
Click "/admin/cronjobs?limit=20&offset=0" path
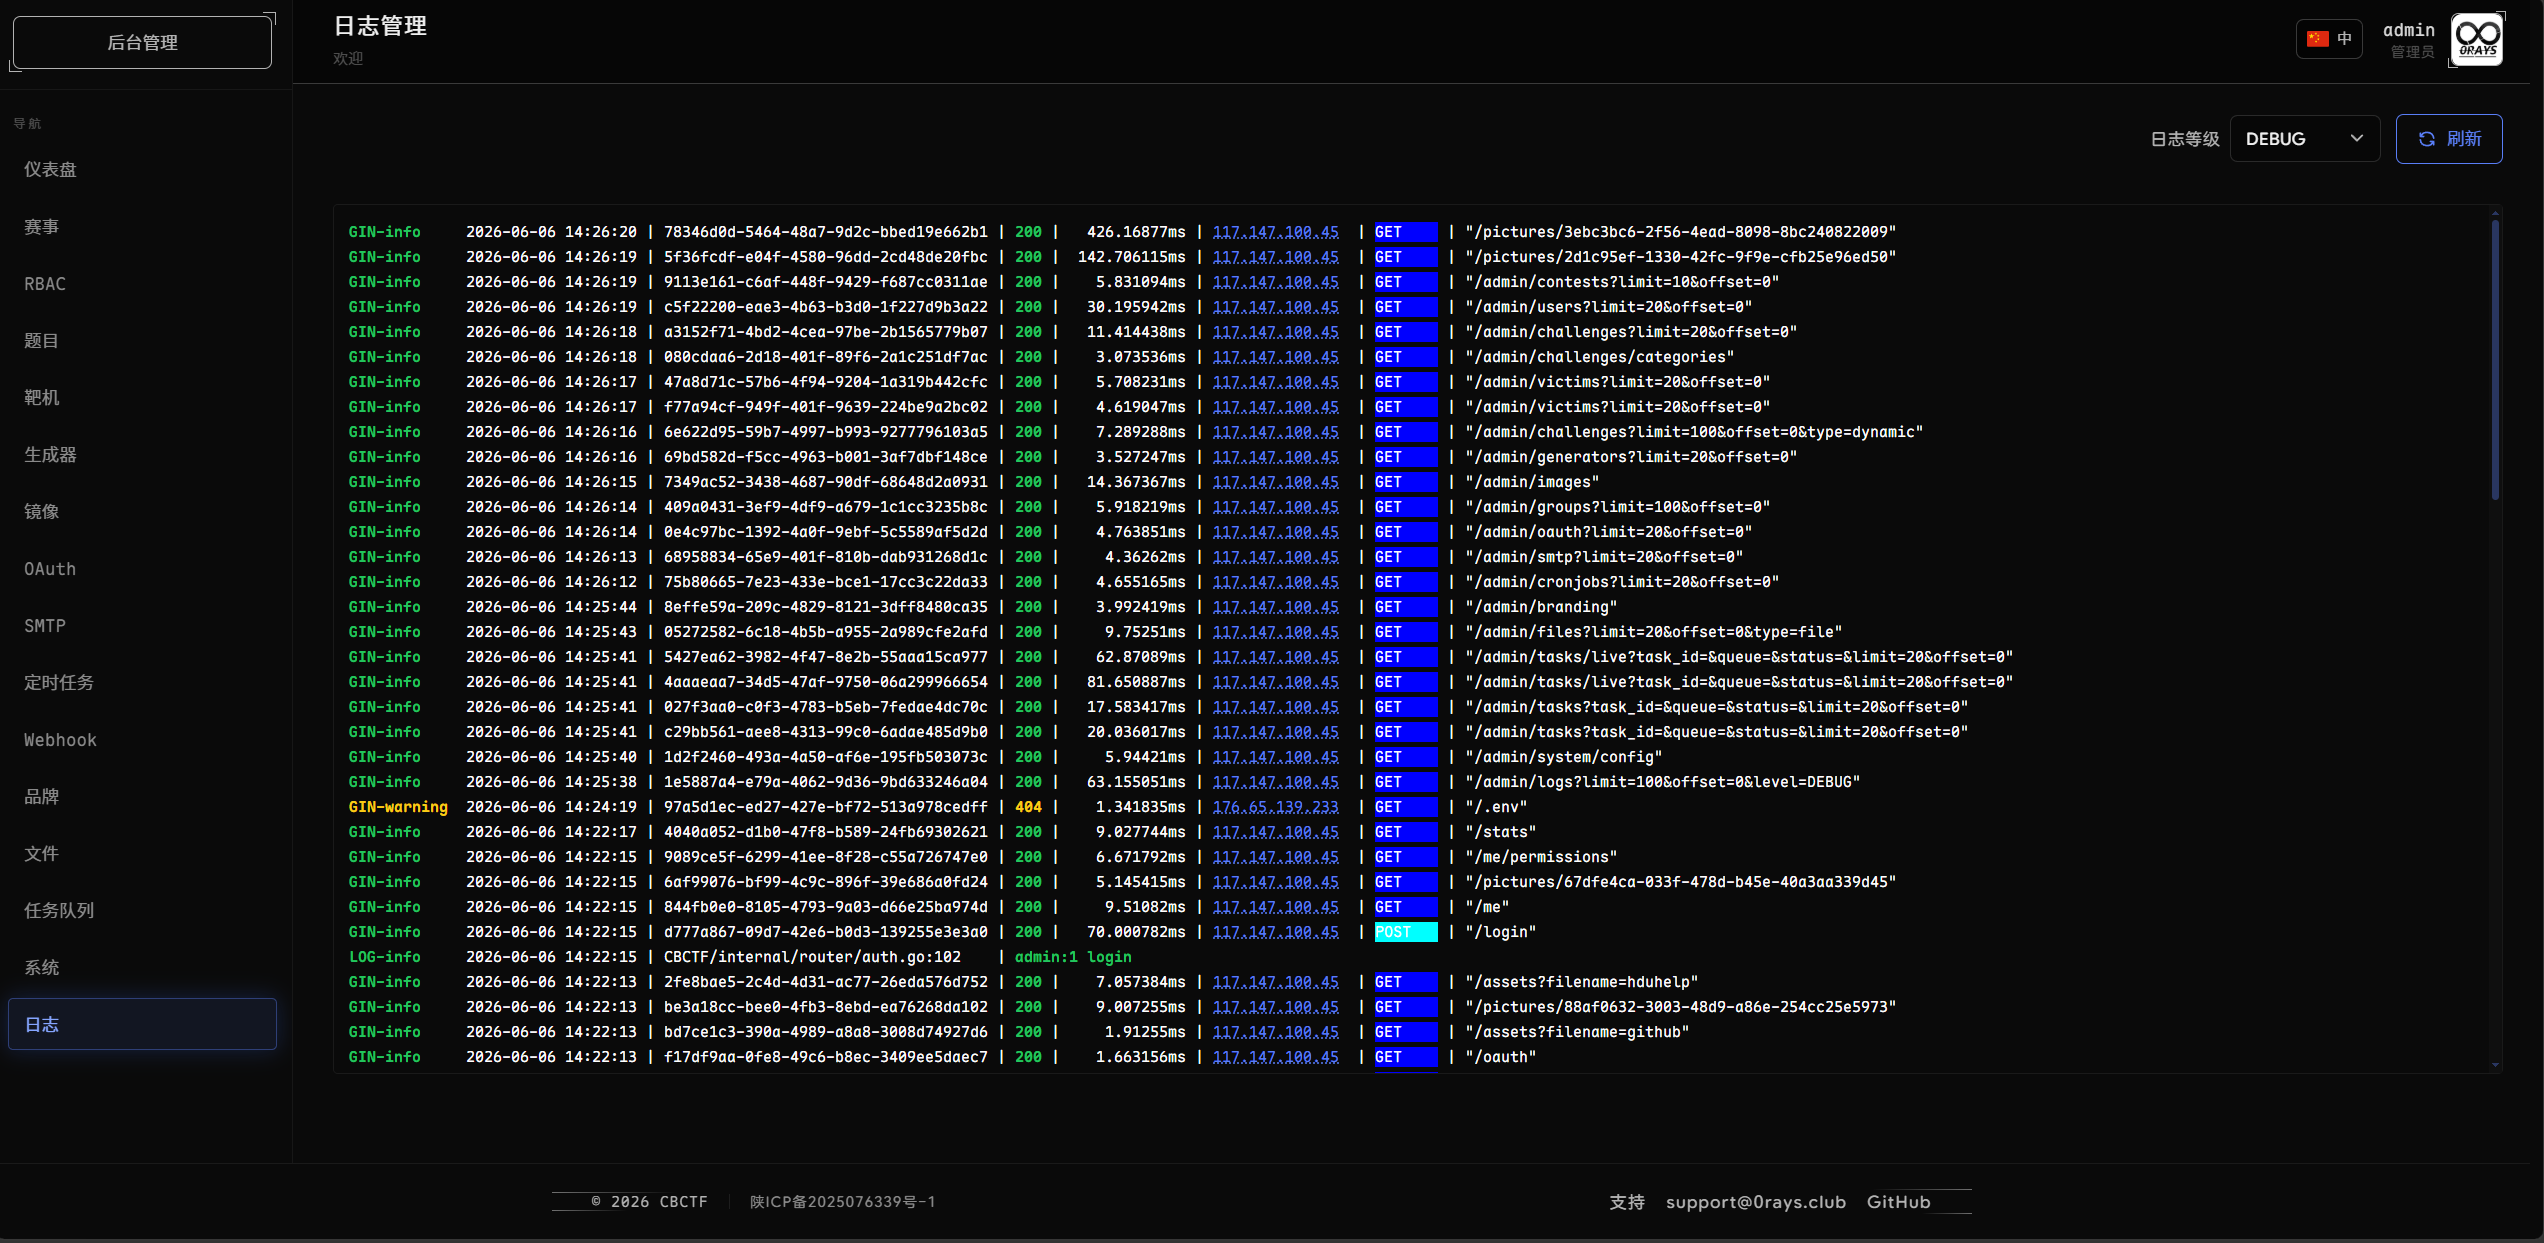click(x=1622, y=582)
